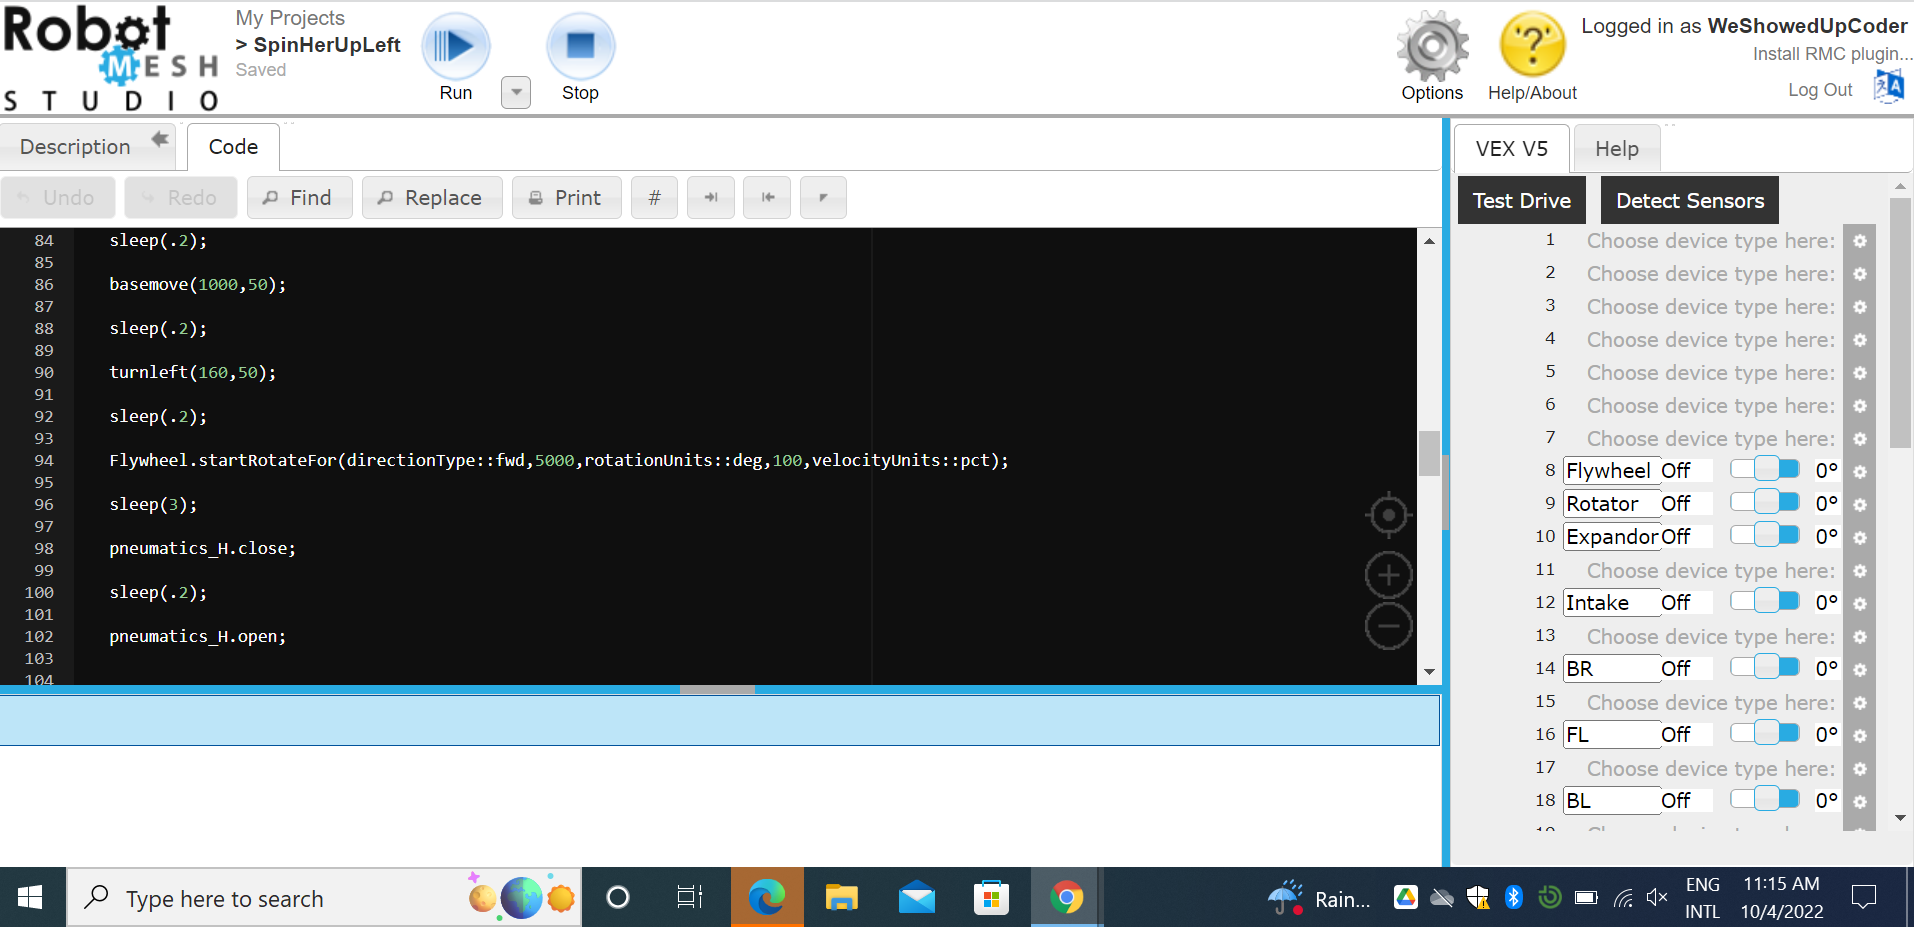Click the Log Out link
Image resolution: width=1914 pixels, height=927 pixels.
pyautogui.click(x=1819, y=90)
